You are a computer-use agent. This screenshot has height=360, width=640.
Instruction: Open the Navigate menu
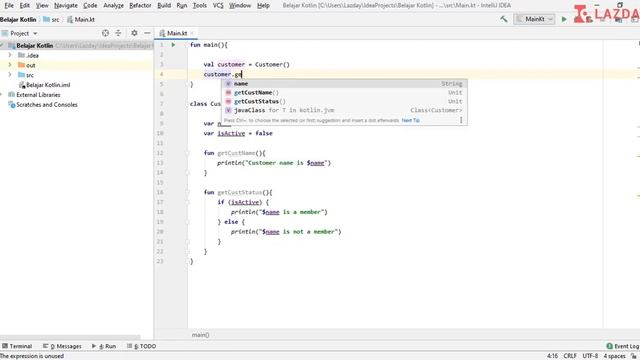tap(66, 5)
